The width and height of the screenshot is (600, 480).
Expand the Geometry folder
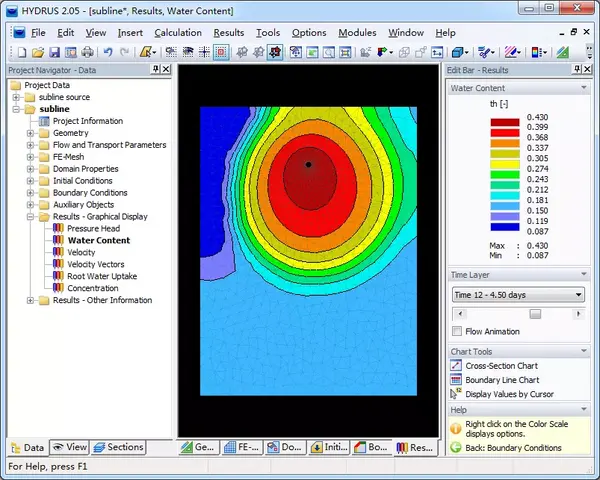[30, 133]
